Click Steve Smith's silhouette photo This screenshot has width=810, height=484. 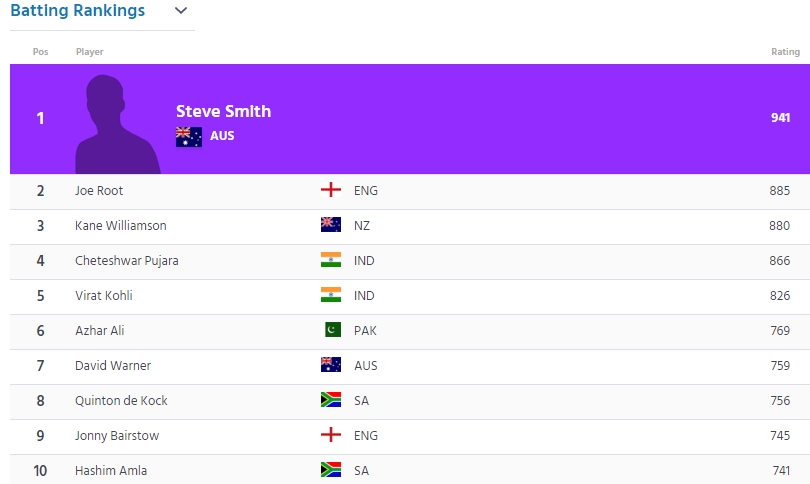[x=117, y=123]
